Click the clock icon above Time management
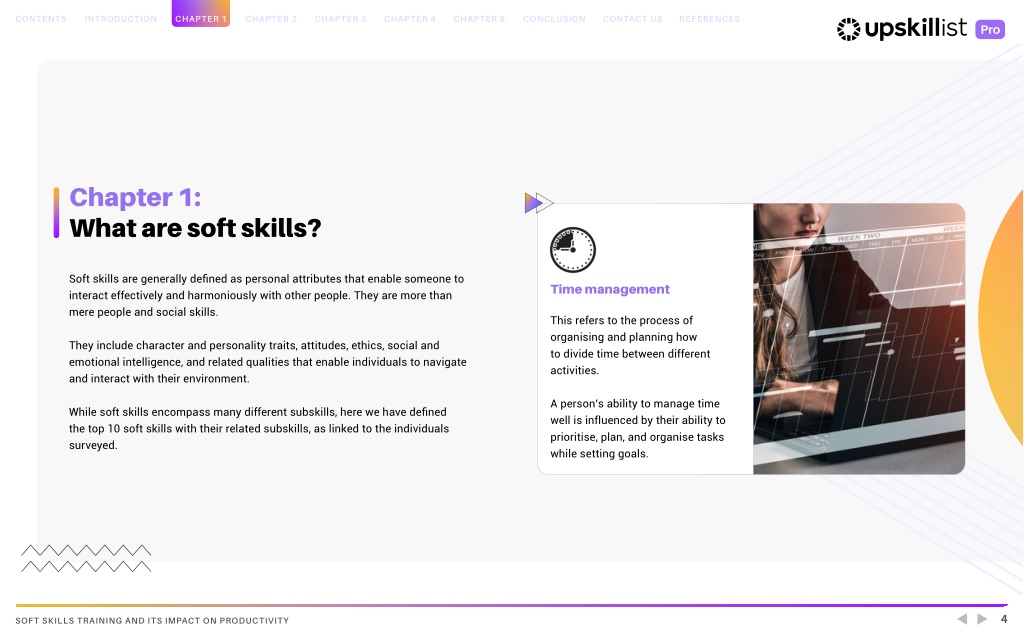Screen dimensions: 1024x639 [x=573, y=250]
